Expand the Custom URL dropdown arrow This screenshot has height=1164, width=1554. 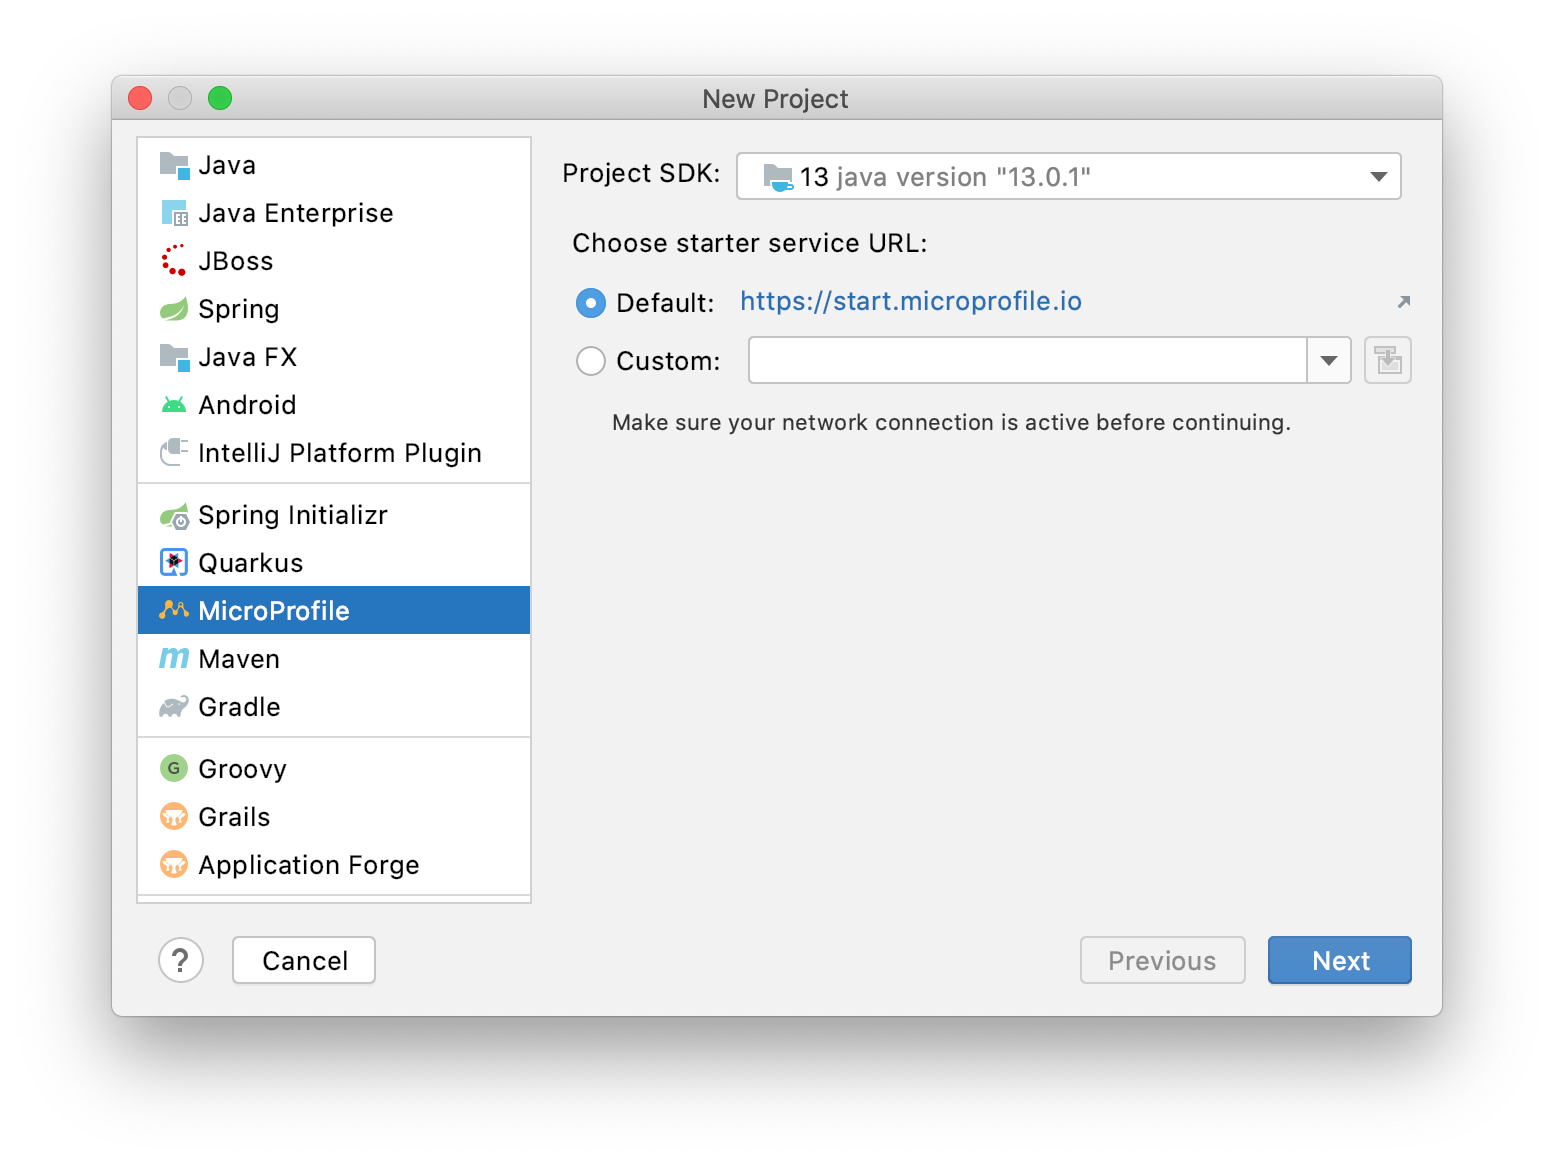pyautogui.click(x=1329, y=360)
